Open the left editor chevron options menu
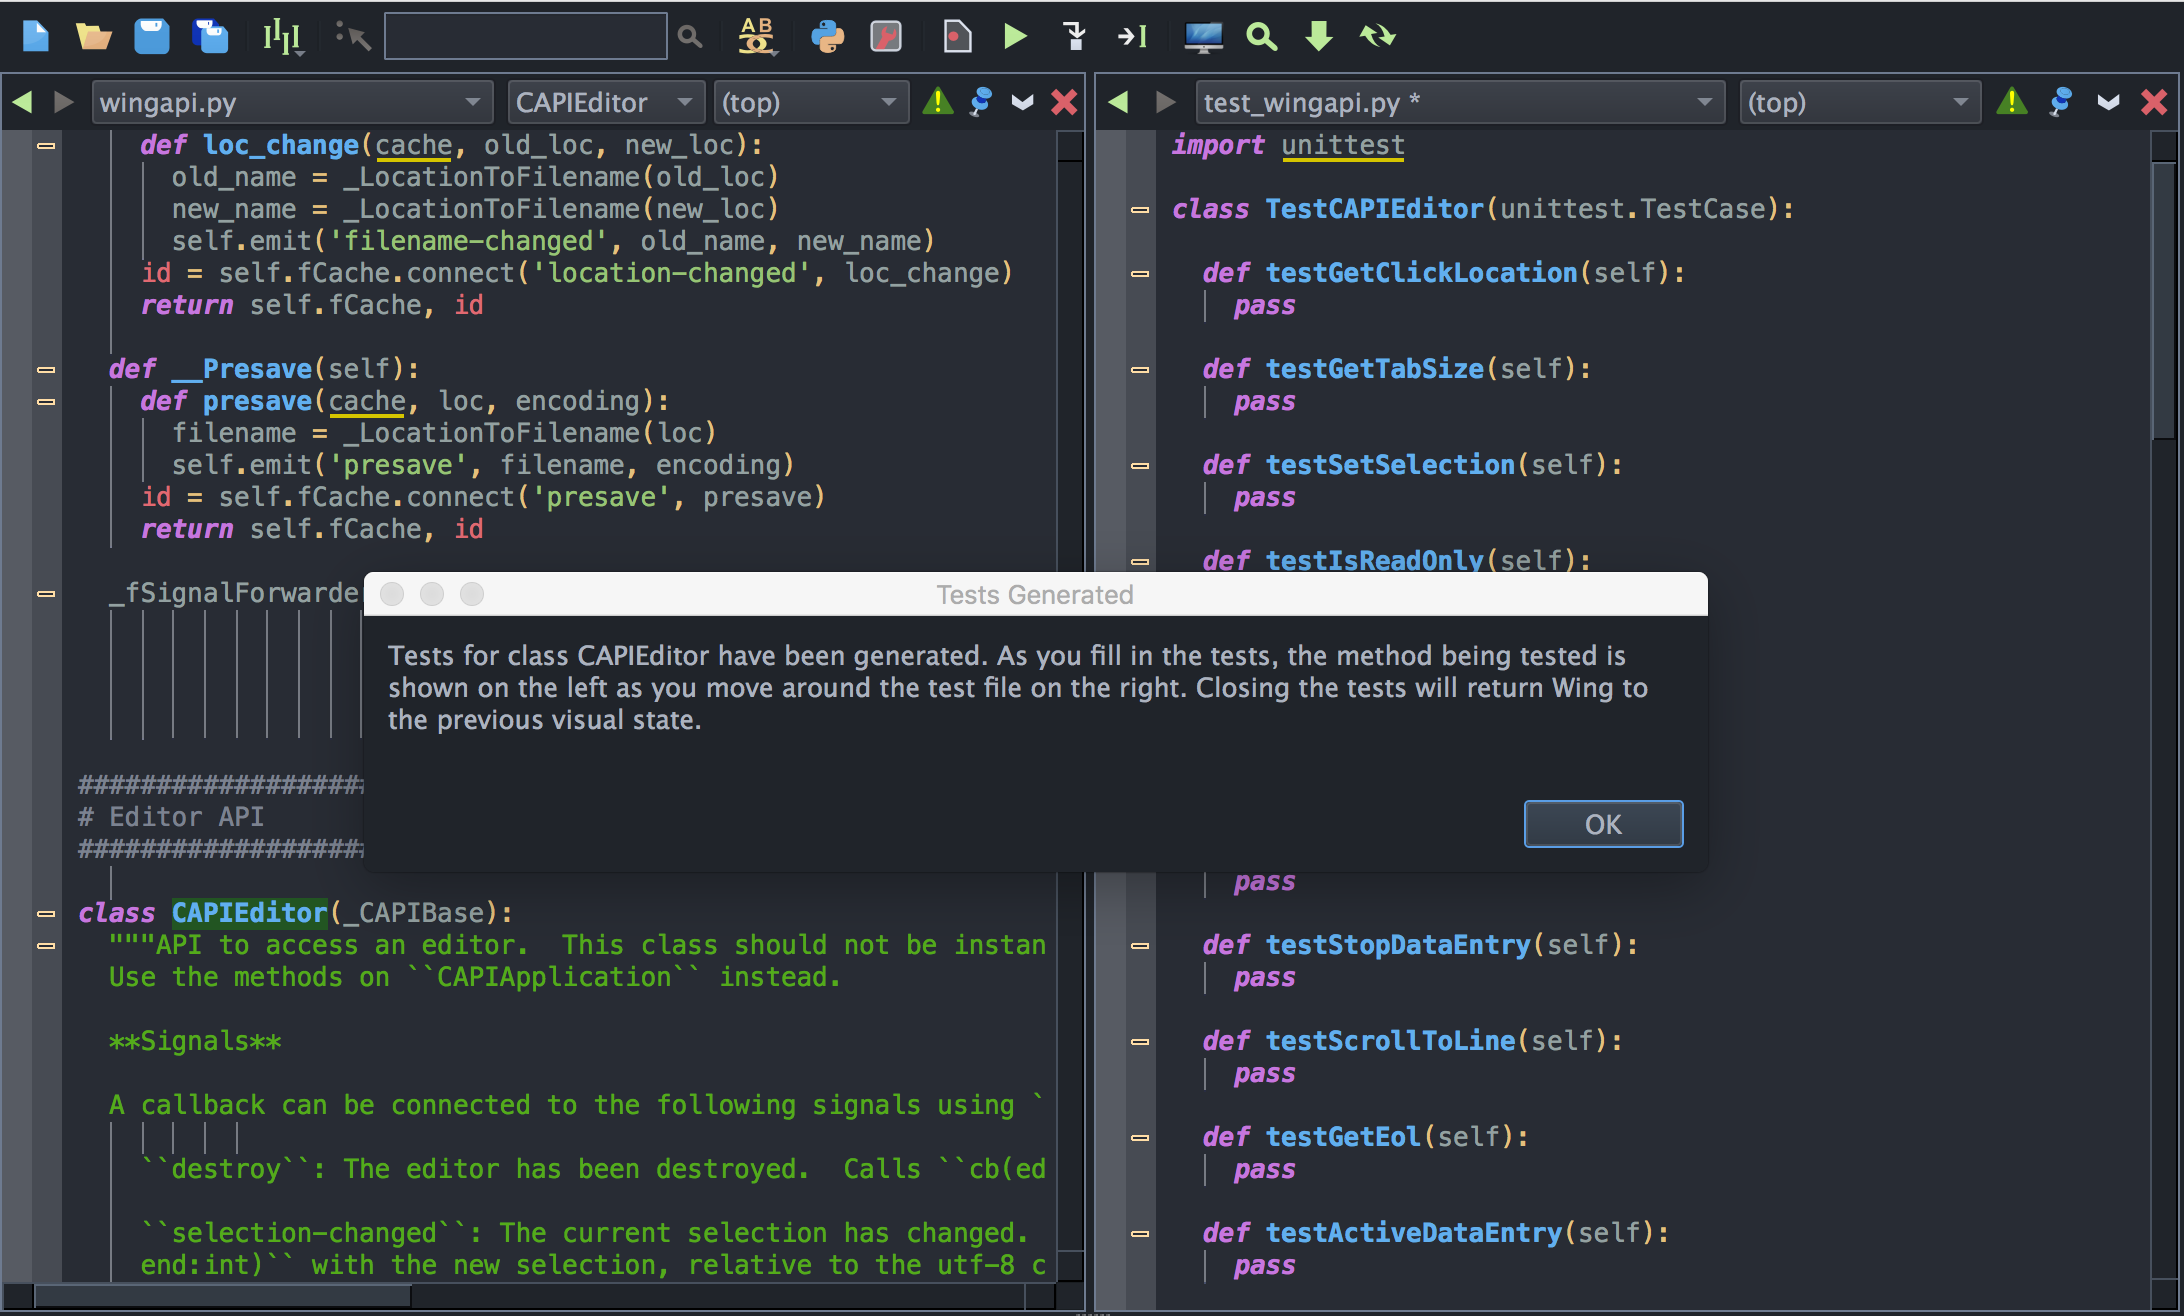The image size is (2184, 1316). (x=1022, y=102)
